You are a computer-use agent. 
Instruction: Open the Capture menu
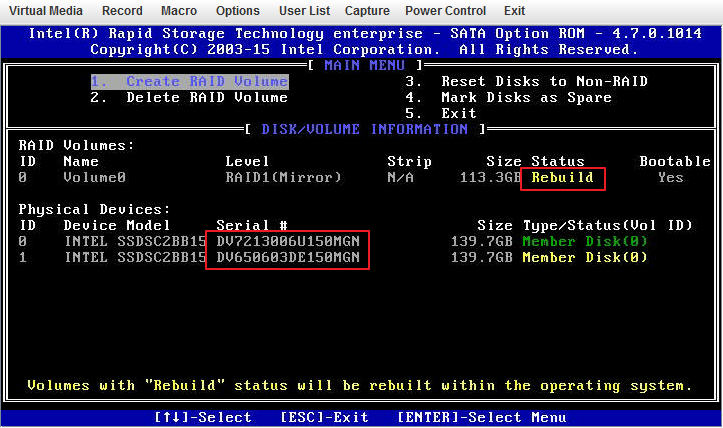click(367, 11)
